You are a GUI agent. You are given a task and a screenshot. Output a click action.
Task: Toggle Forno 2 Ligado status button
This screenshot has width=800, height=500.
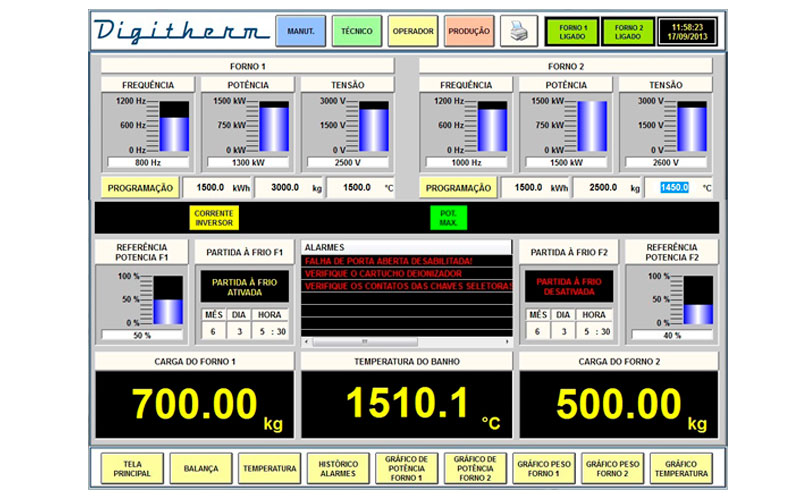coord(628,32)
